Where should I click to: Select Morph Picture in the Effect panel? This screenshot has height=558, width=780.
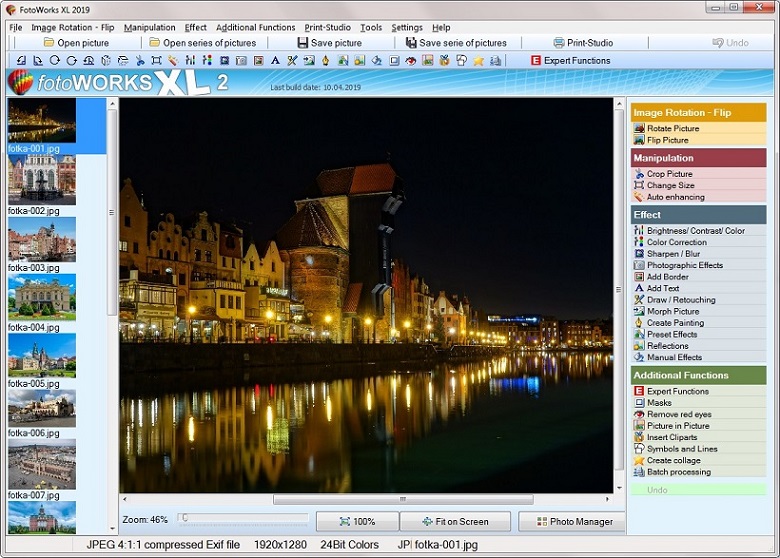click(672, 311)
